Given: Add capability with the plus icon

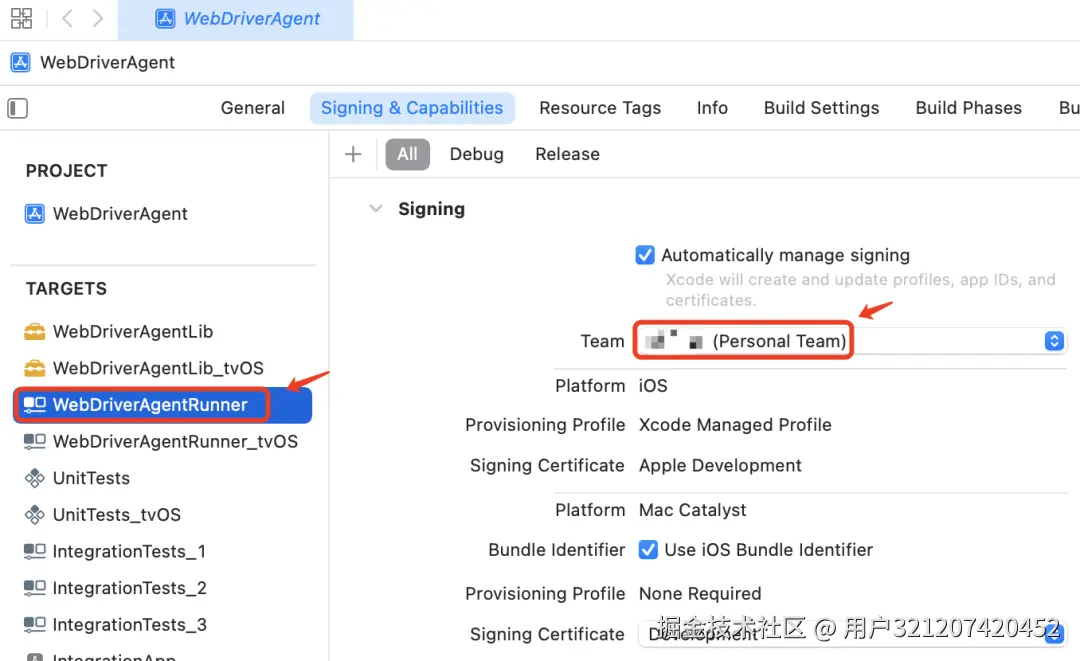Looking at the screenshot, I should [x=353, y=154].
